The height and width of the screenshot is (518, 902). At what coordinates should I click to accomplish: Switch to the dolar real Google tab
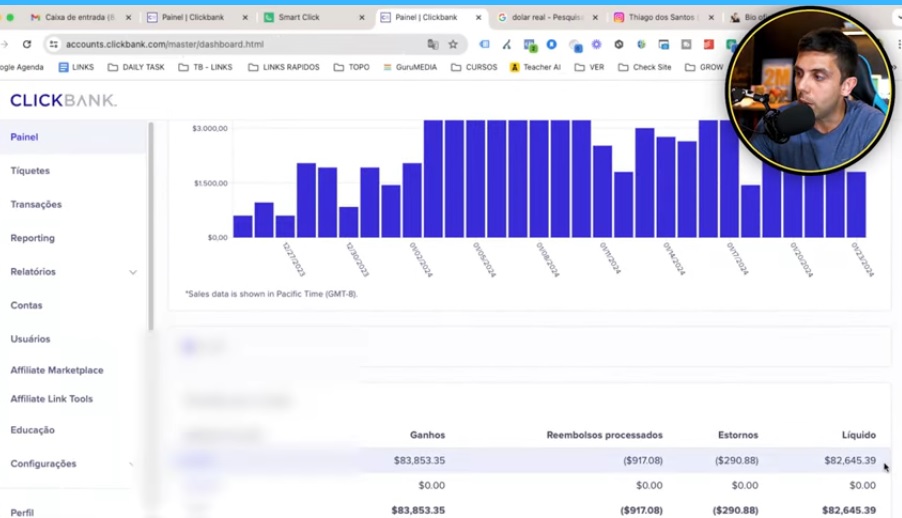545,17
